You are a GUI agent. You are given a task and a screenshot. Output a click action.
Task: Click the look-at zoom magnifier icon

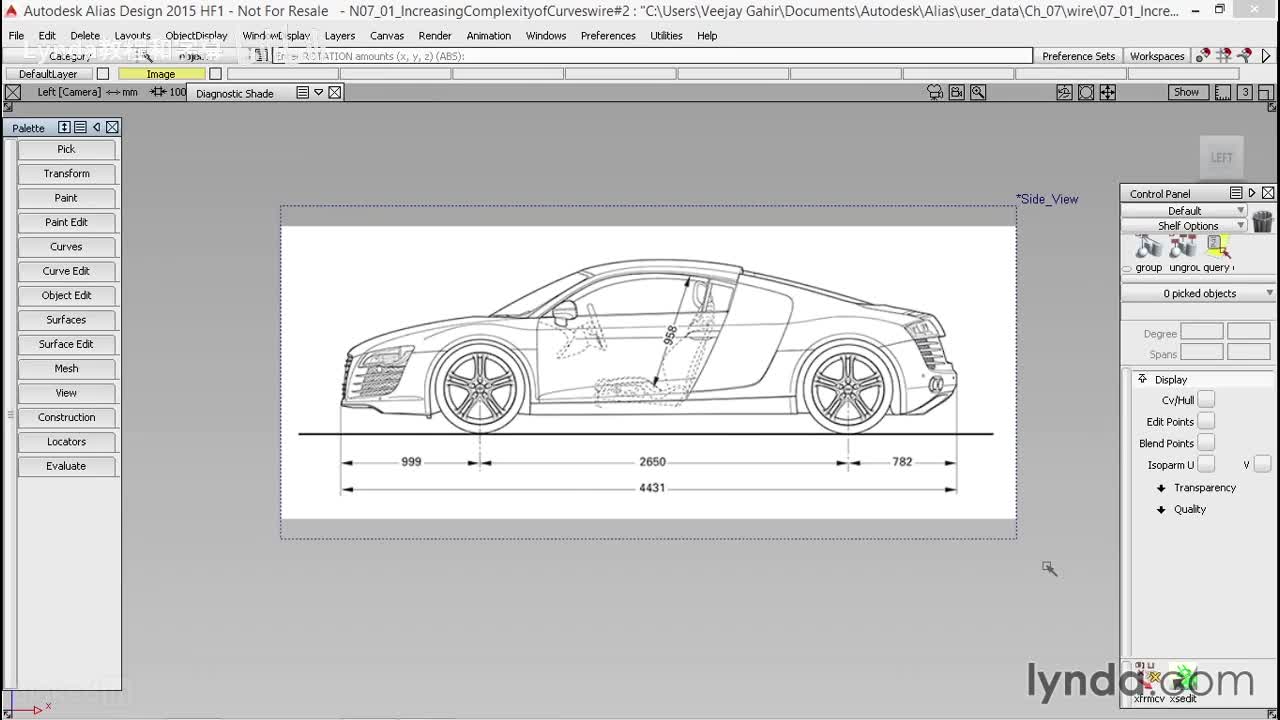pos(978,92)
